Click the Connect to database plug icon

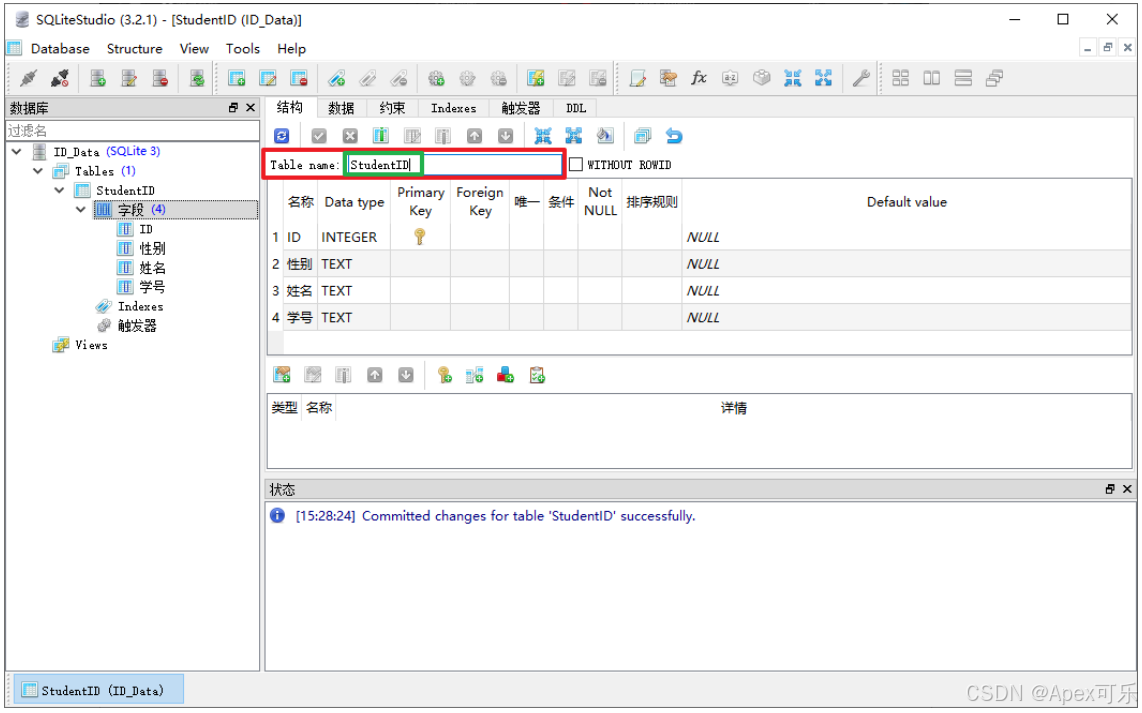pyautogui.click(x=29, y=78)
